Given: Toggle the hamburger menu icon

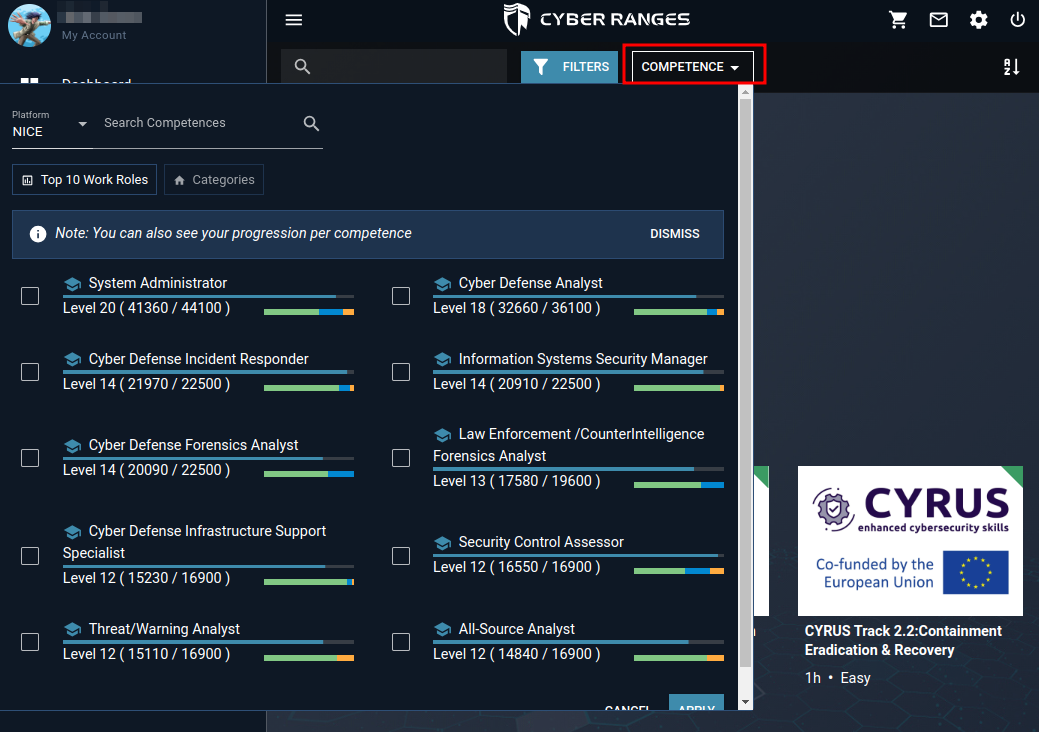Looking at the screenshot, I should [293, 20].
